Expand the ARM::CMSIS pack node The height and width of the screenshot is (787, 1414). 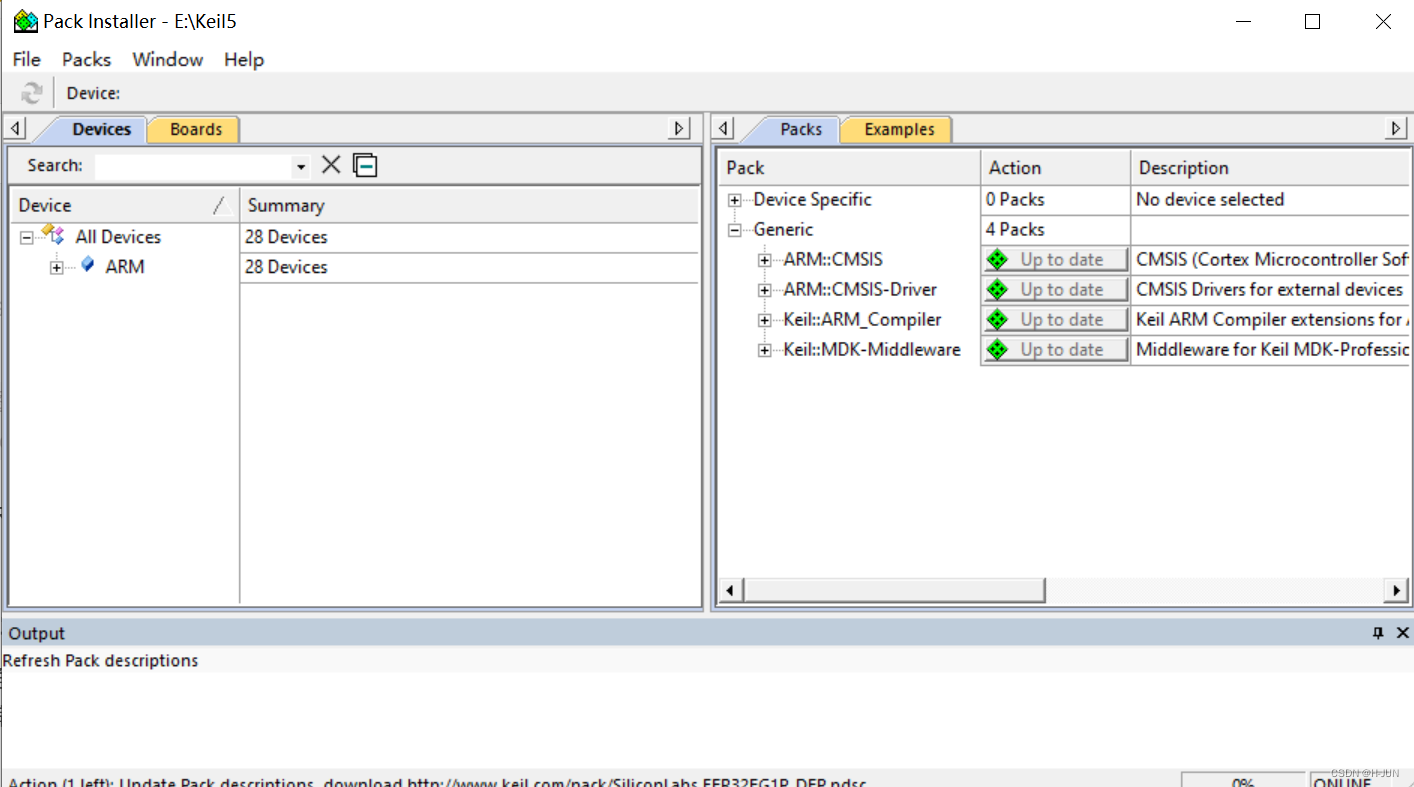(x=765, y=260)
